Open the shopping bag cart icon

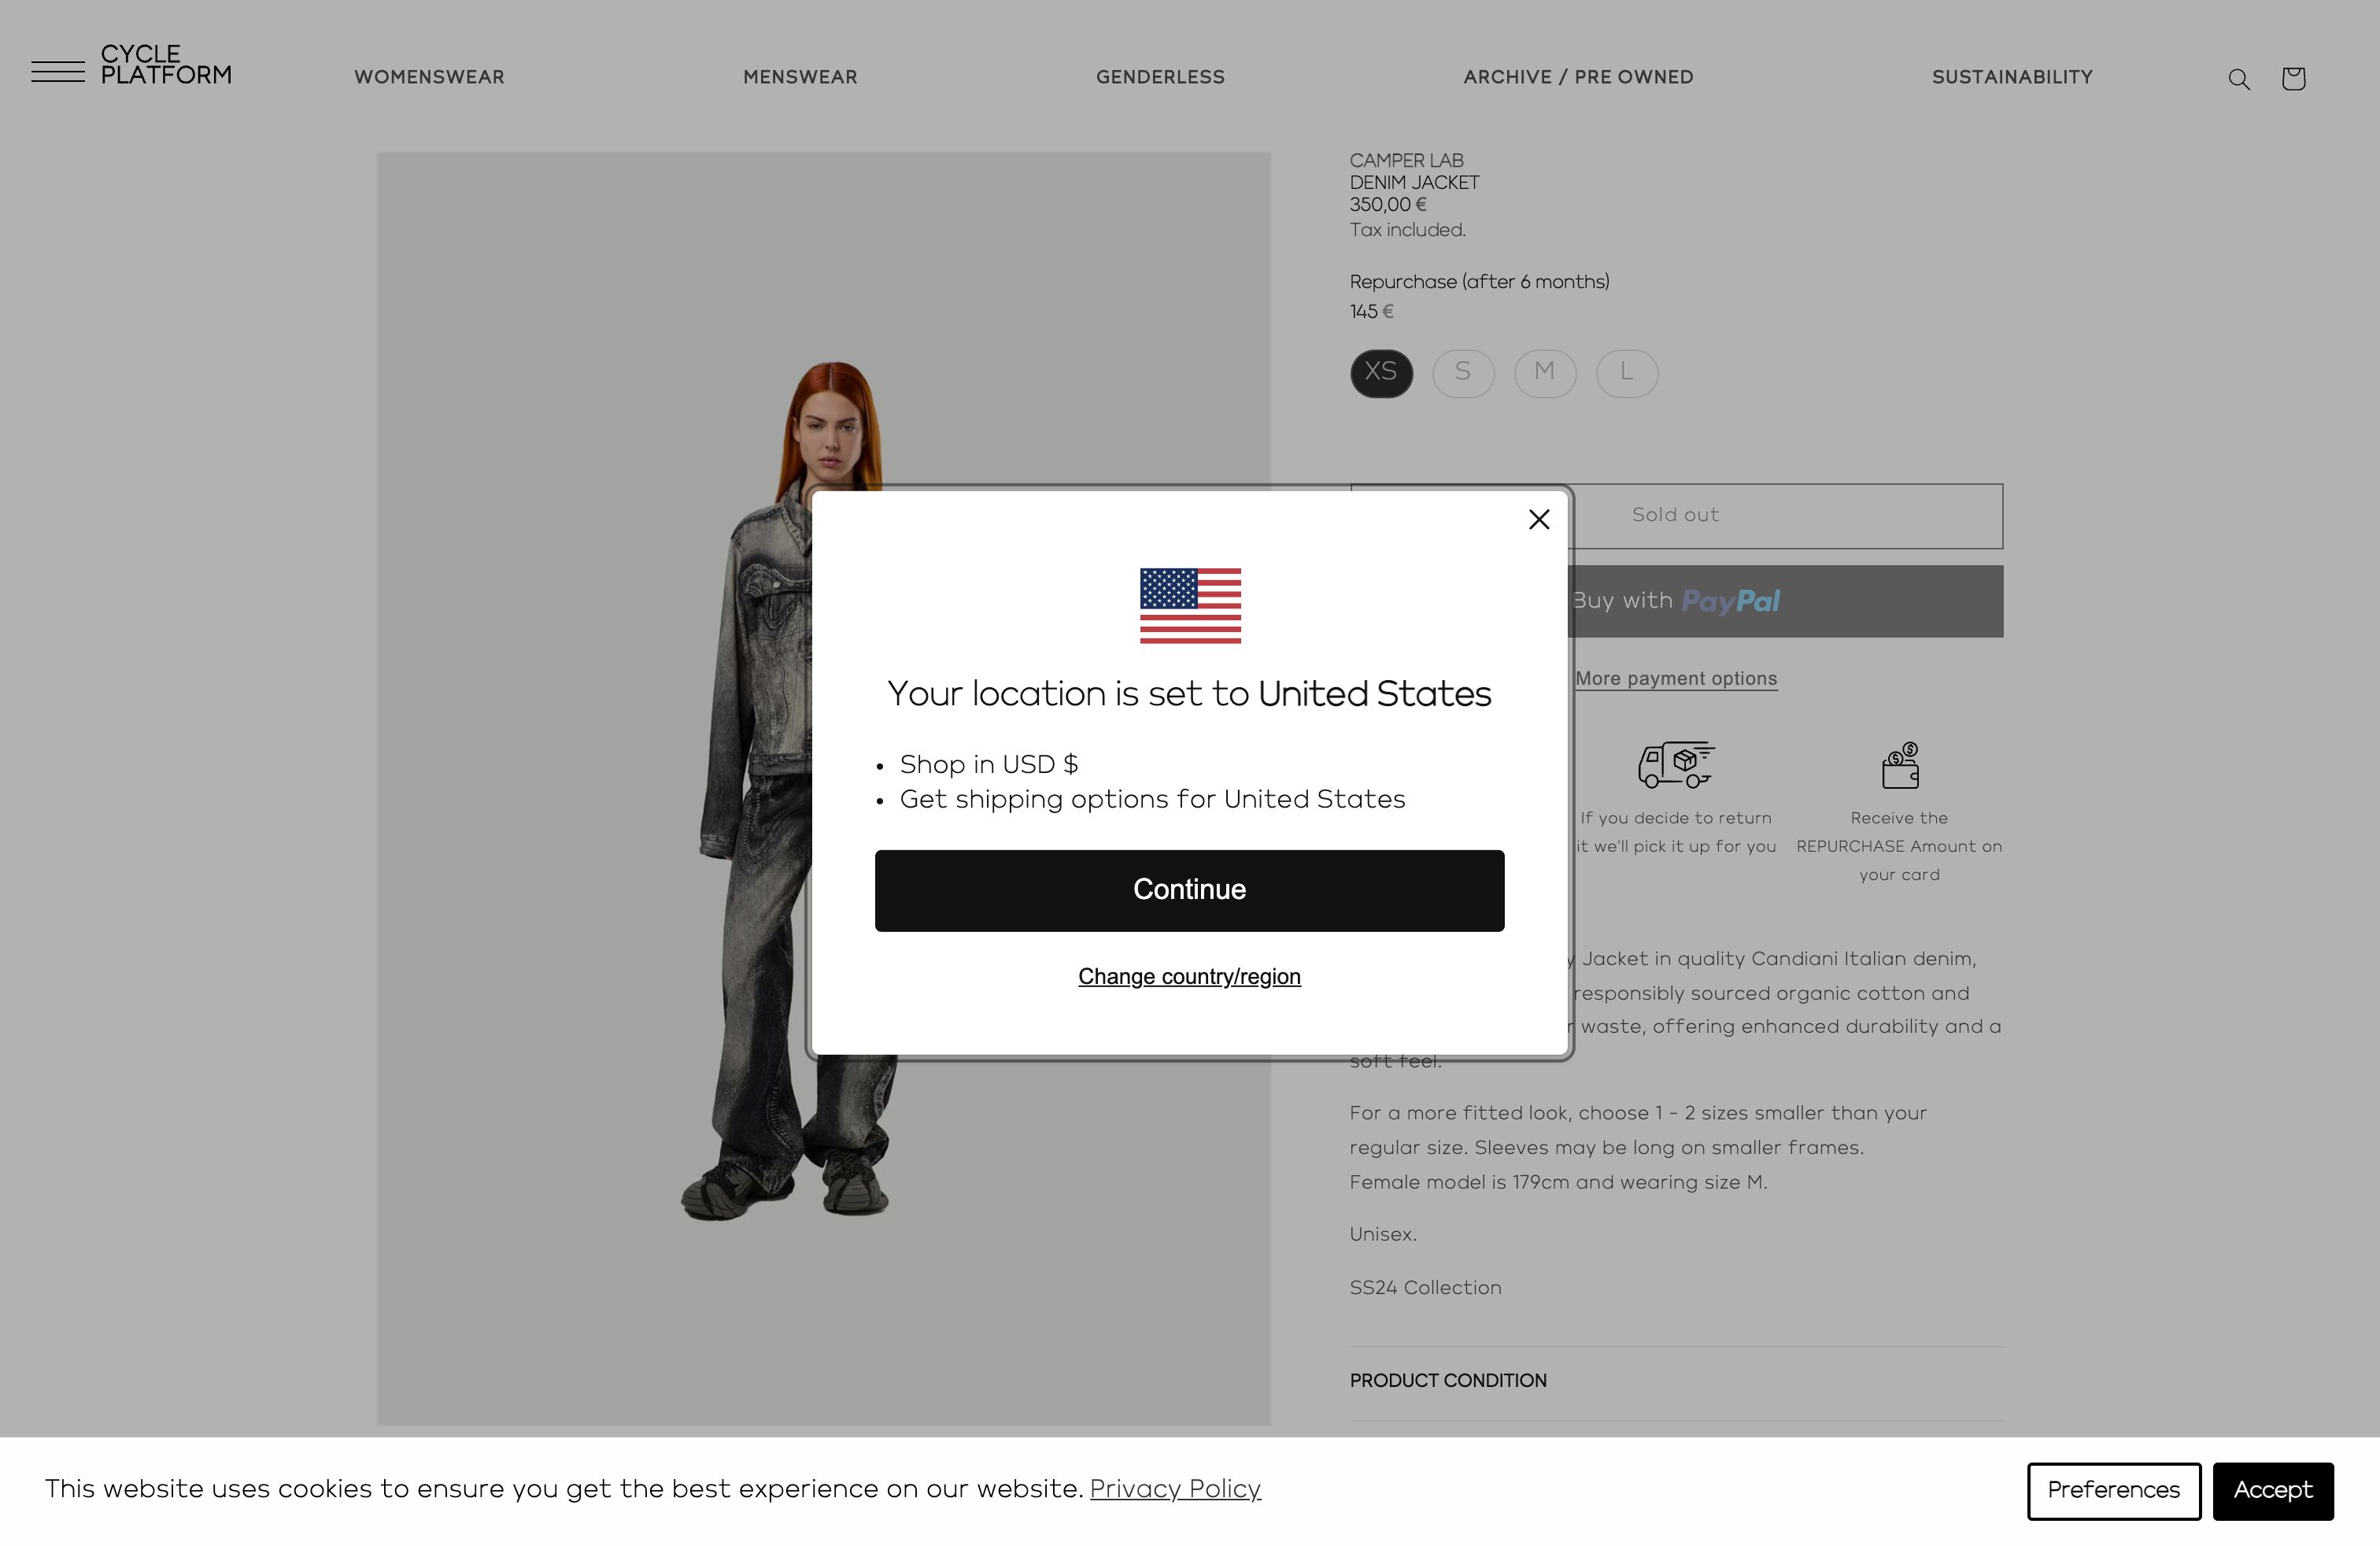tap(2293, 78)
